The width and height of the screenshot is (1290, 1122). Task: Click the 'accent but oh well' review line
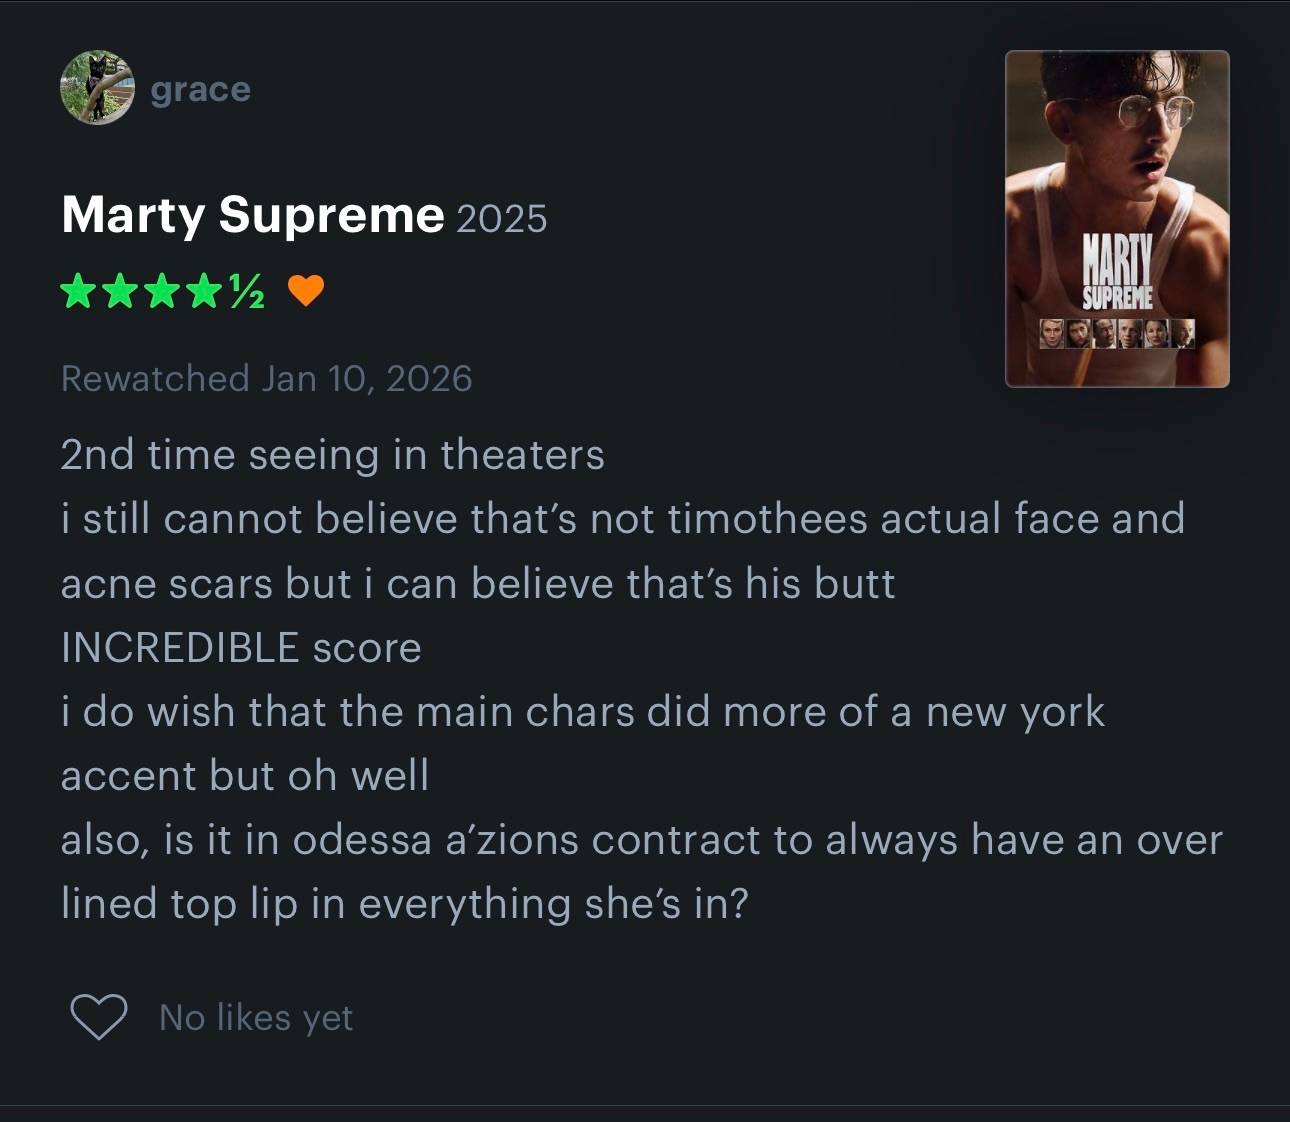point(245,775)
